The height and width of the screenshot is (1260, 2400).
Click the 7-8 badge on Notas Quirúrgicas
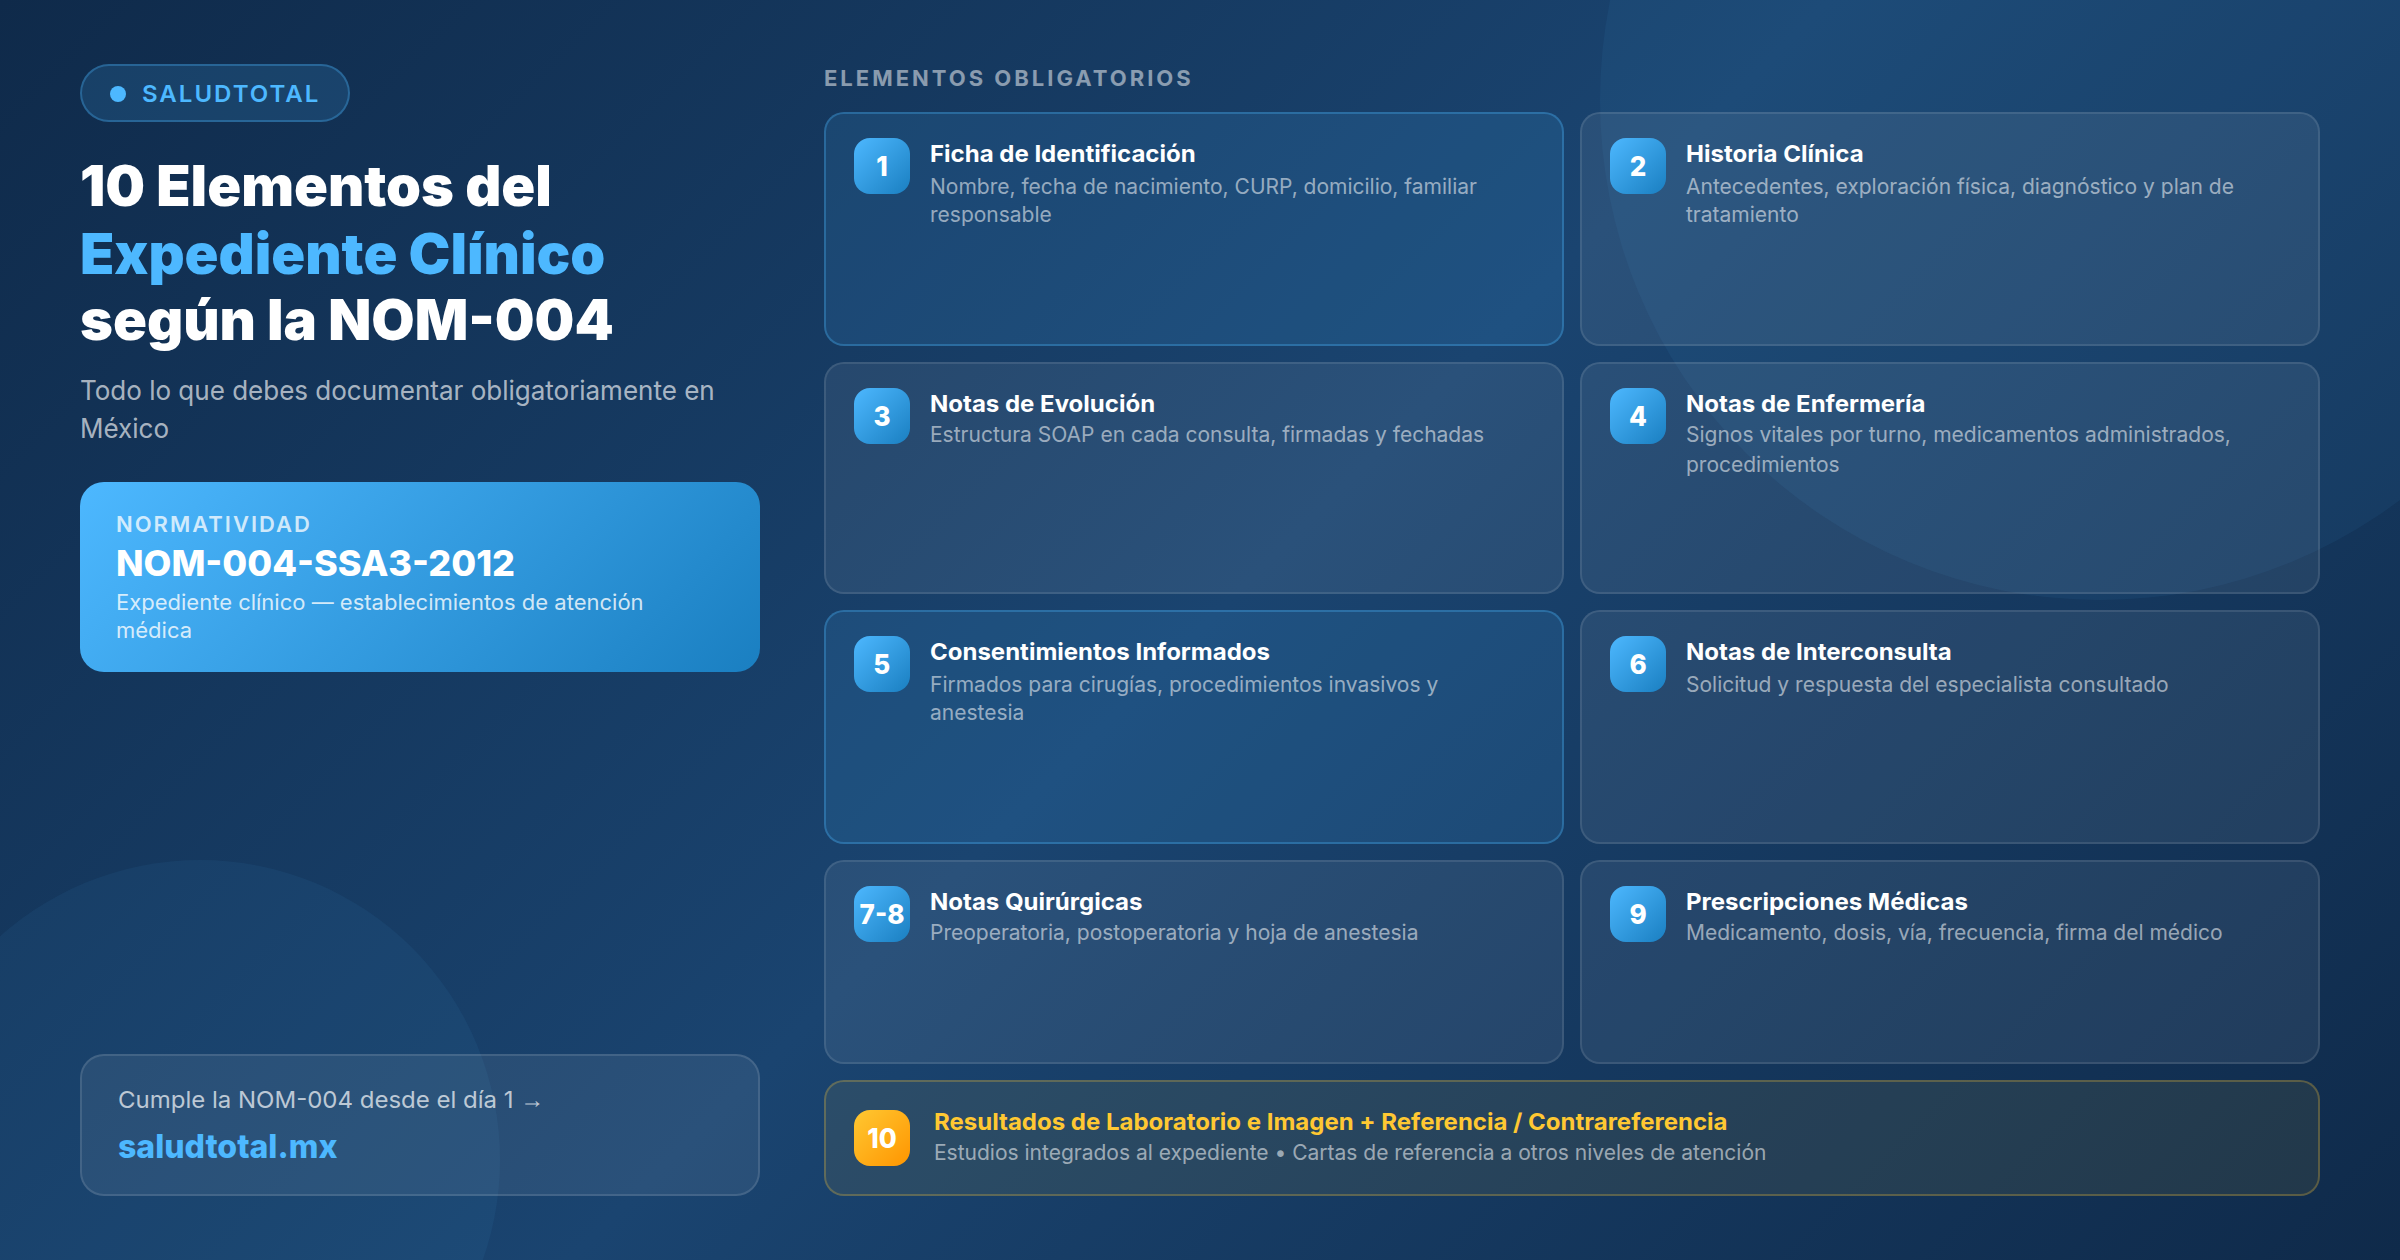pos(881,914)
